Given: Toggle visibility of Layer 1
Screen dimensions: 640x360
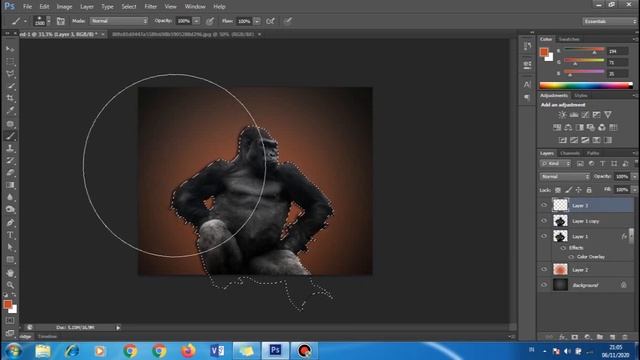Looking at the screenshot, I should pyautogui.click(x=544, y=236).
